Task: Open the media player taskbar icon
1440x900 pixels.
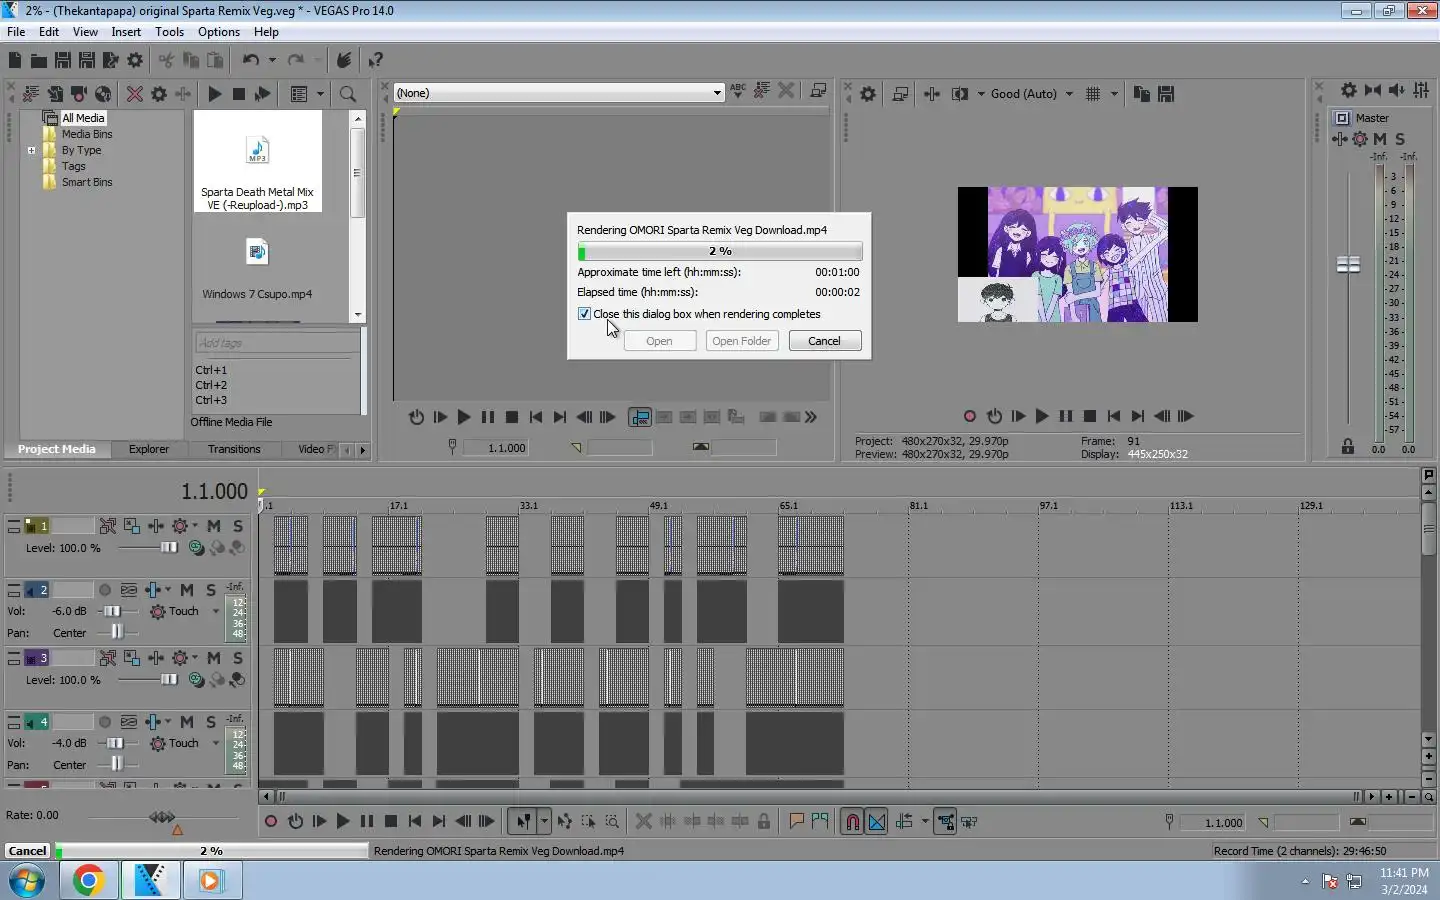Action: (211, 881)
